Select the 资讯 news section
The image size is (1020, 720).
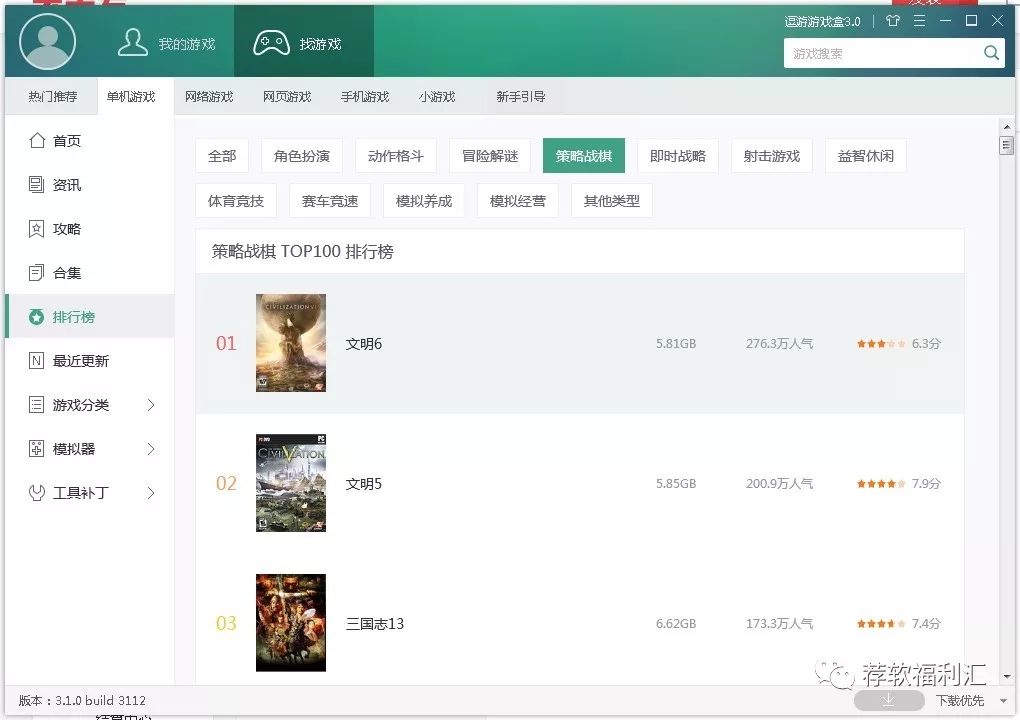[x=62, y=184]
